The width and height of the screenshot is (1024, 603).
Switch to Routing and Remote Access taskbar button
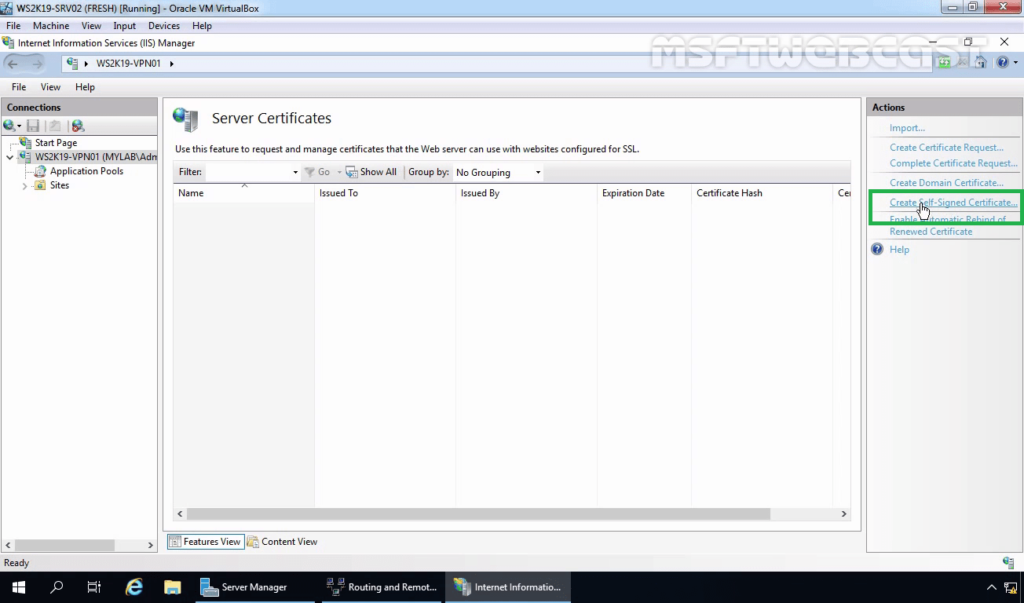[383, 587]
